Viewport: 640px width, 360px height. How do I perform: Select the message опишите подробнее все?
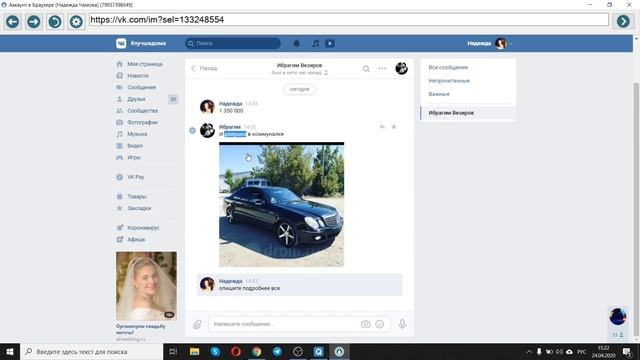pos(300,284)
